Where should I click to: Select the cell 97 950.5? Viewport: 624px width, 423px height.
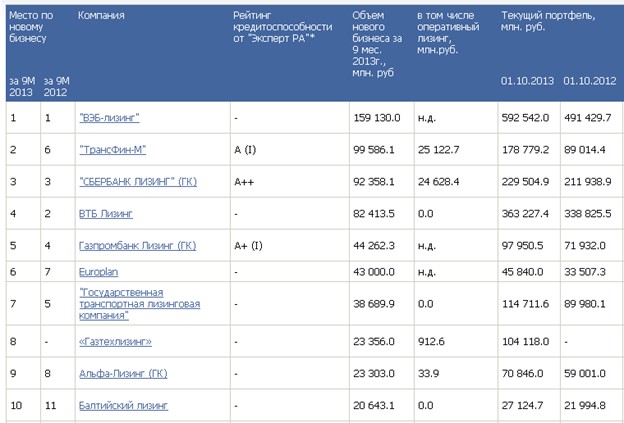(523, 246)
